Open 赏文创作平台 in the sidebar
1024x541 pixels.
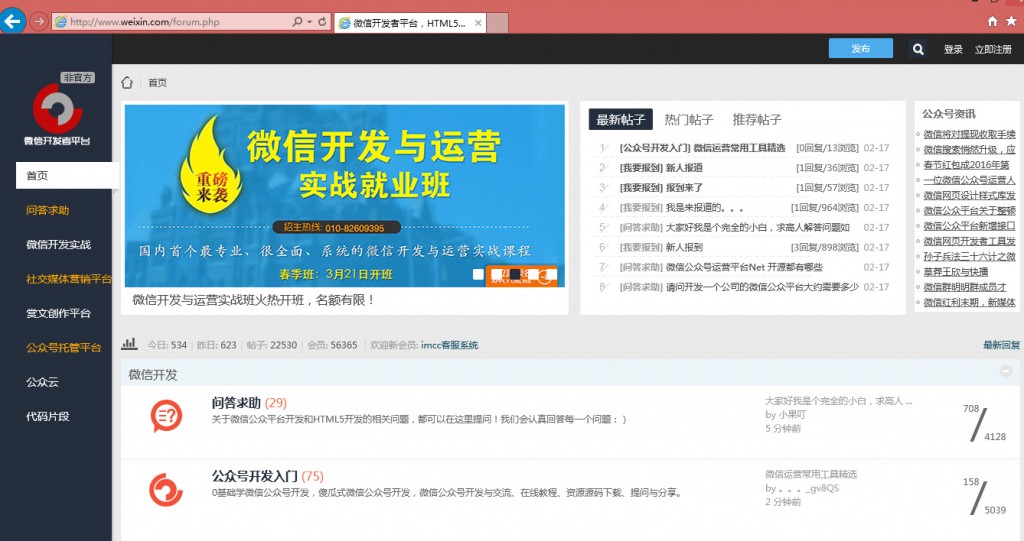[x=58, y=313]
